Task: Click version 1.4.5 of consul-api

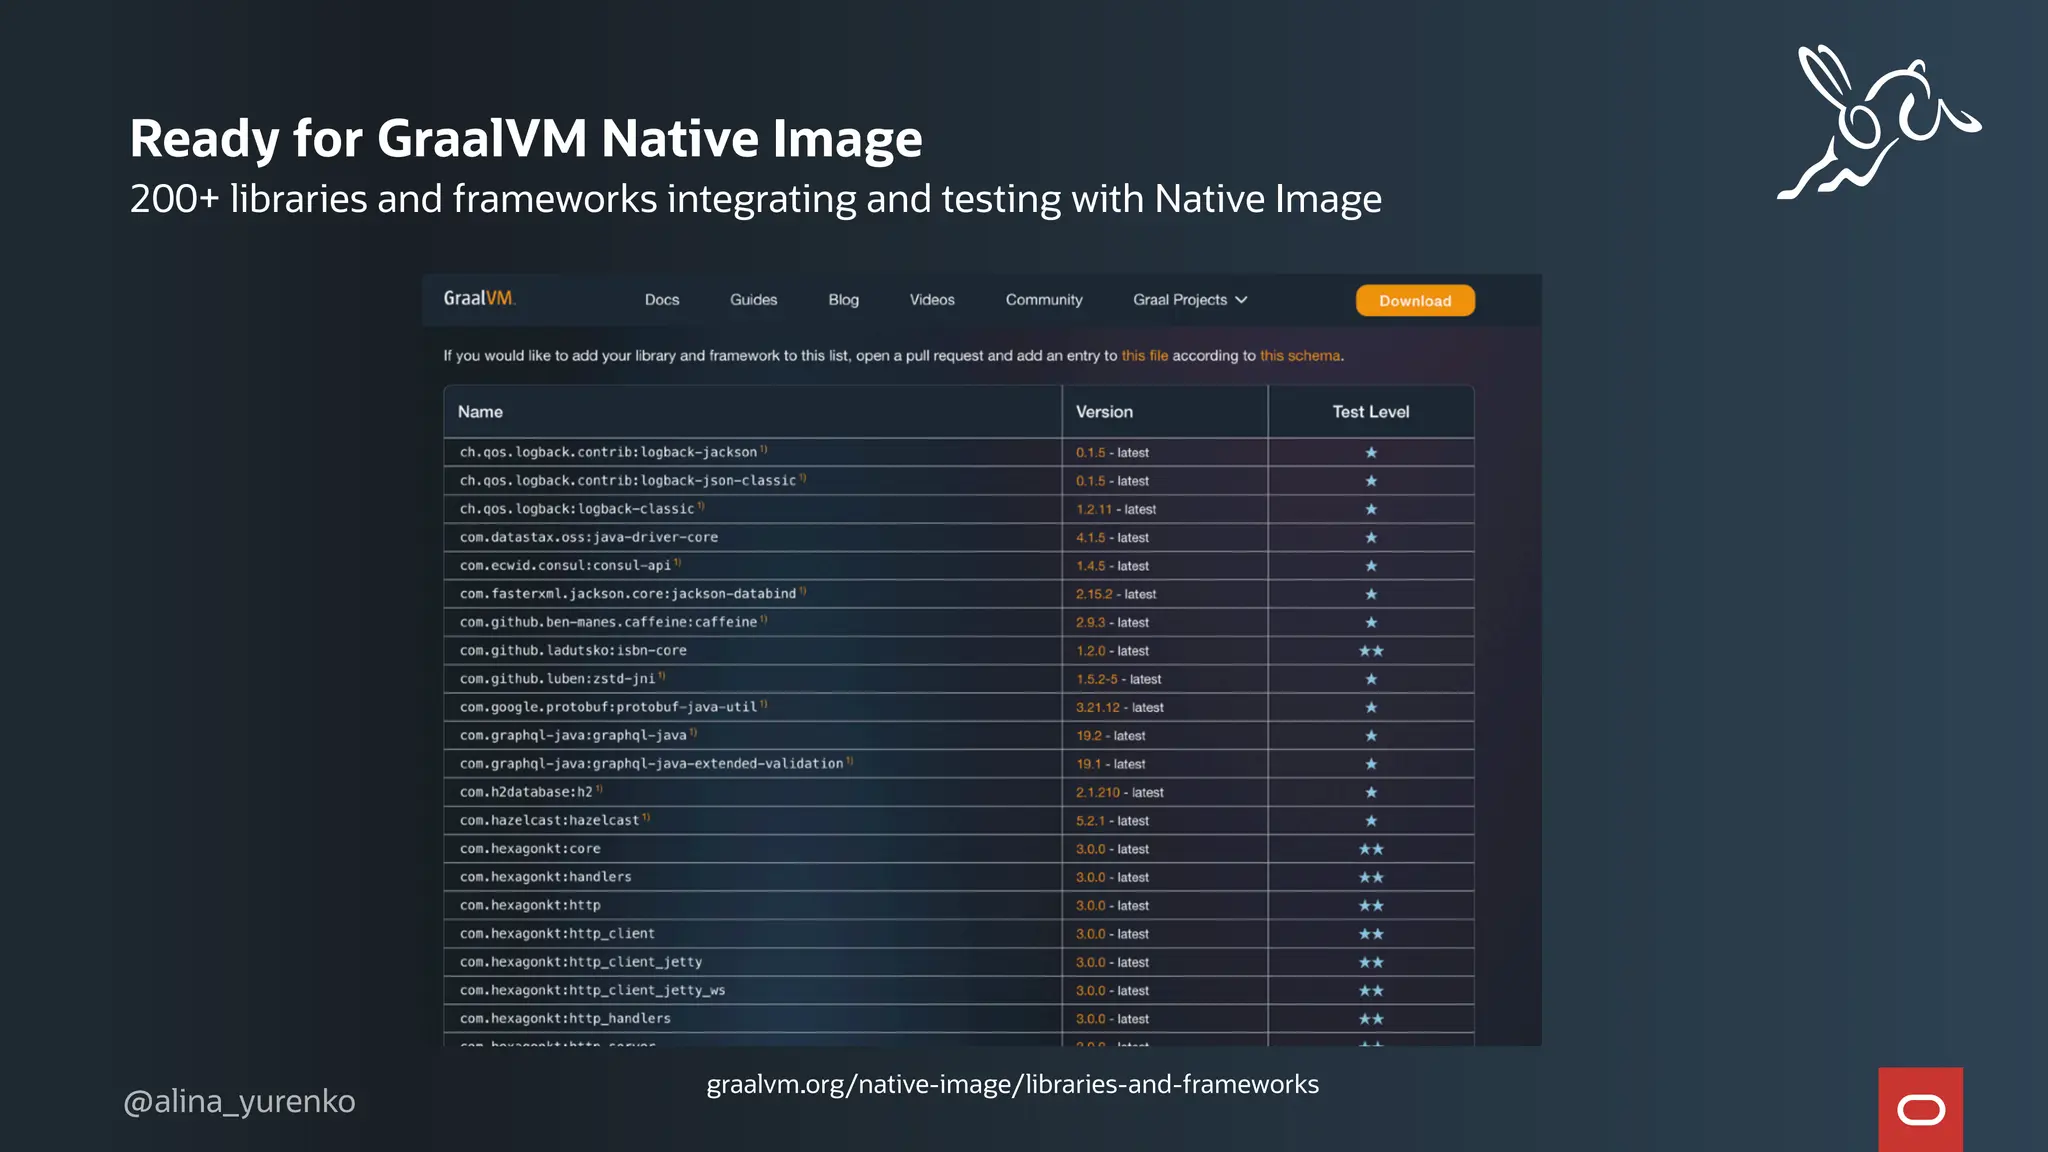Action: tap(1090, 566)
